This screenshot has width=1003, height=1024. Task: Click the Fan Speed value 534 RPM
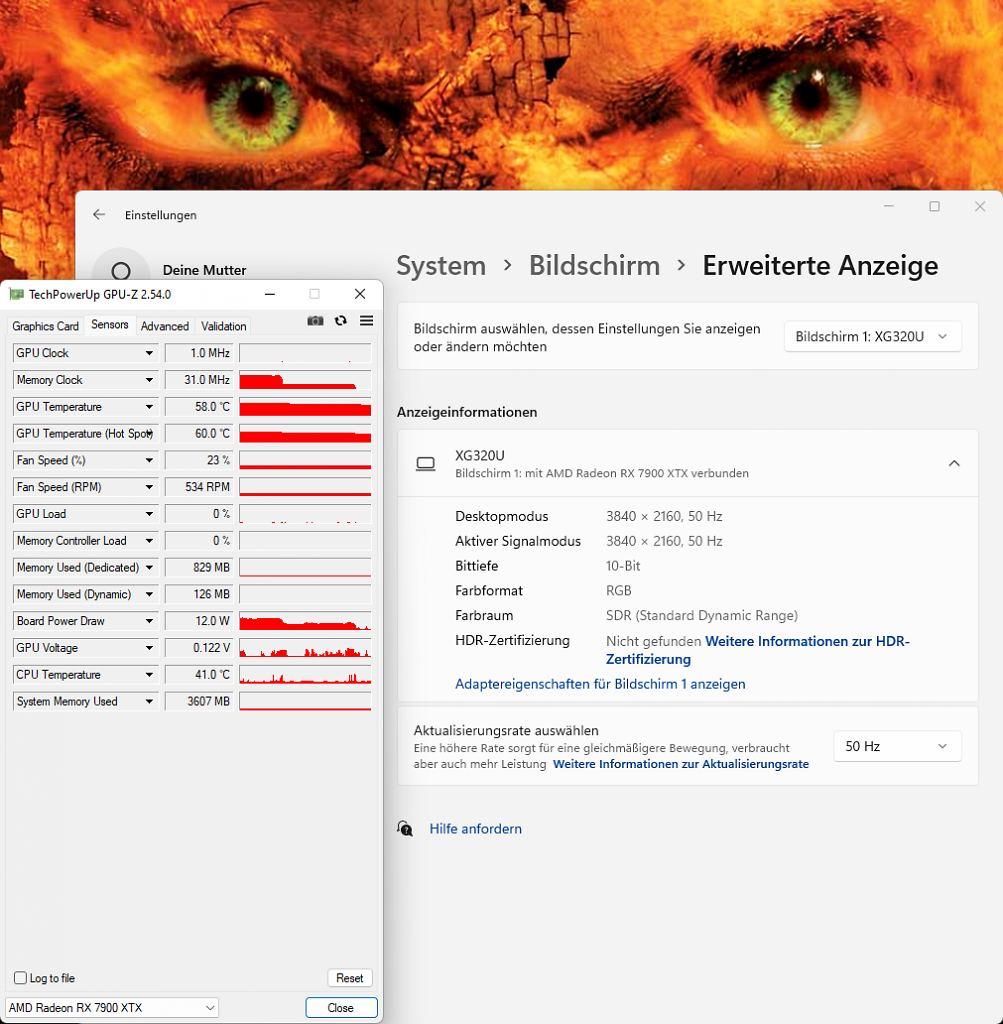coord(199,487)
